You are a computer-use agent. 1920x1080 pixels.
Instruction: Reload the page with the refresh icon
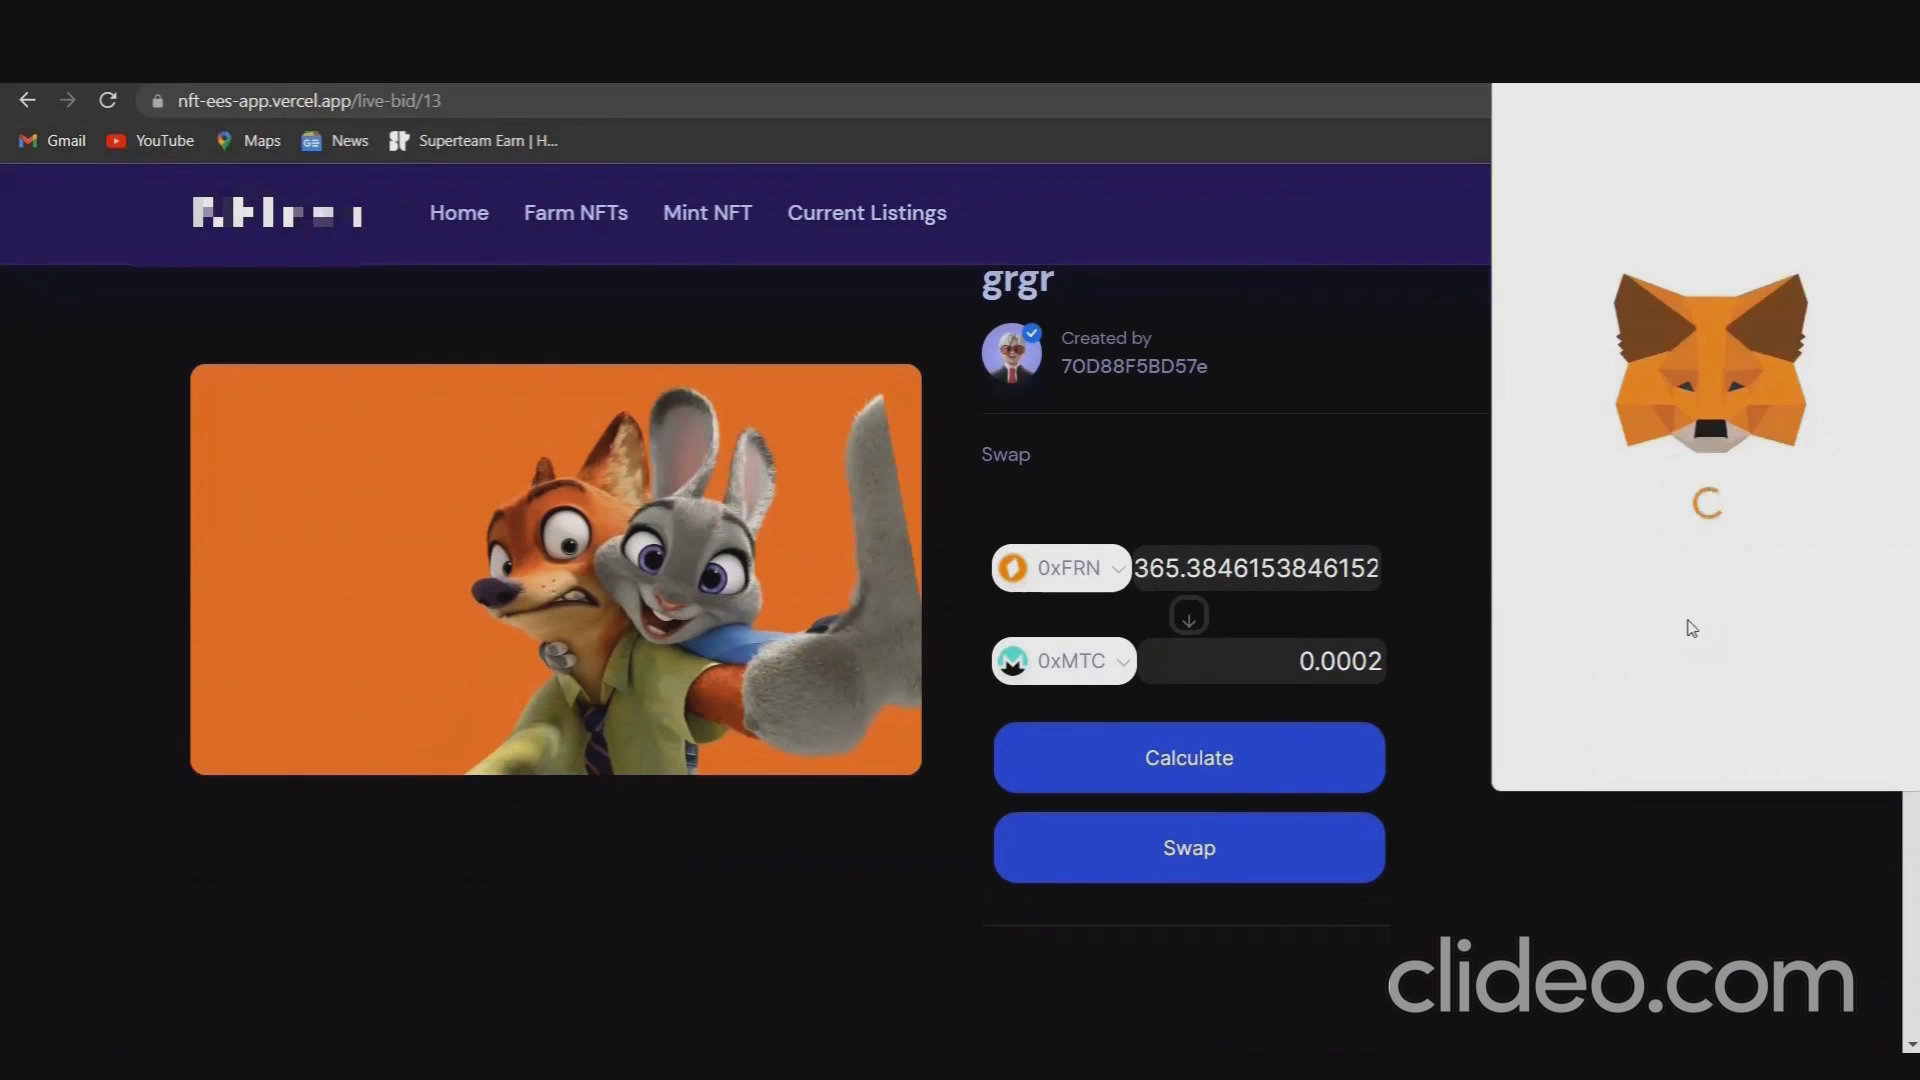[108, 100]
